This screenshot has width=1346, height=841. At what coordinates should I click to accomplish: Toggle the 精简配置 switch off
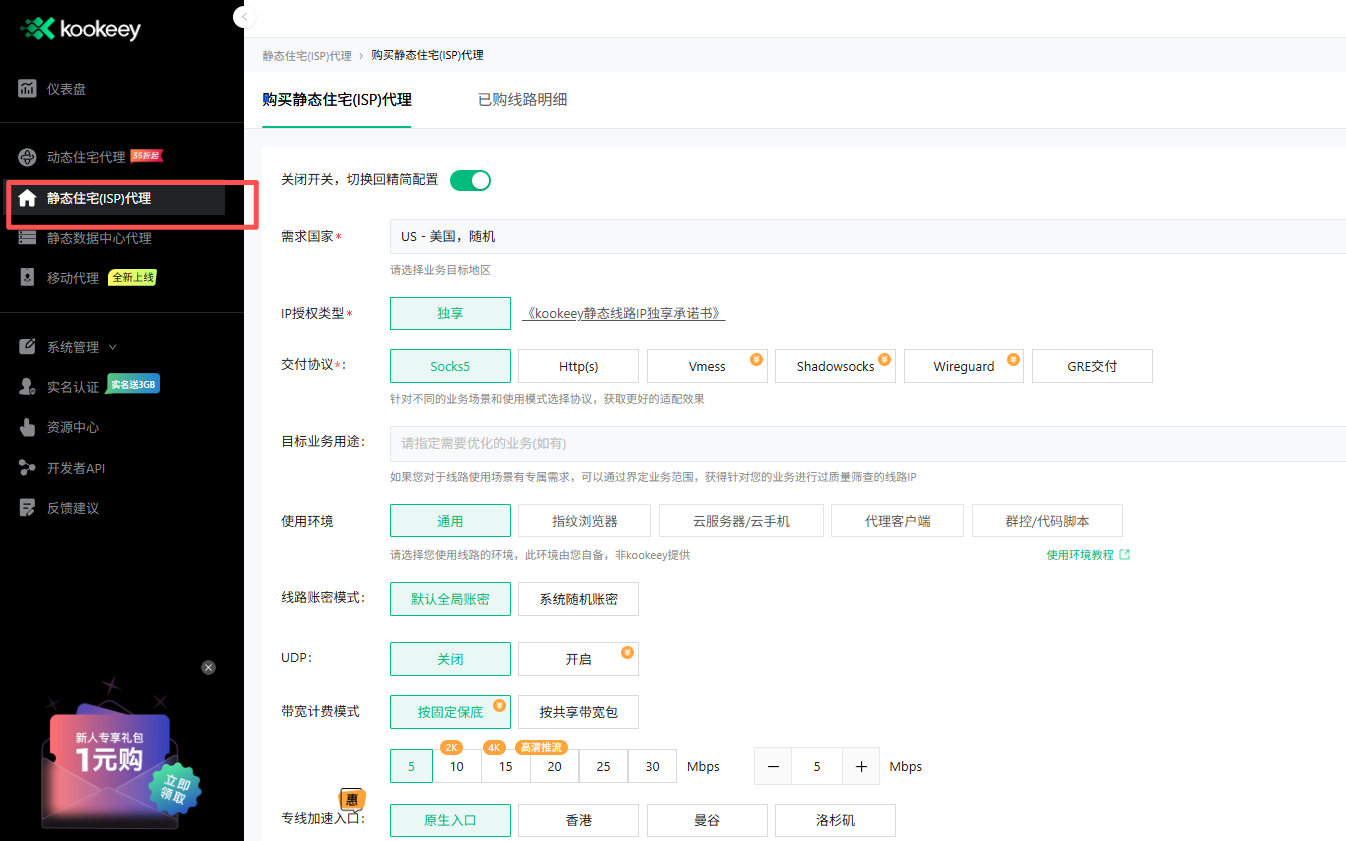(470, 180)
